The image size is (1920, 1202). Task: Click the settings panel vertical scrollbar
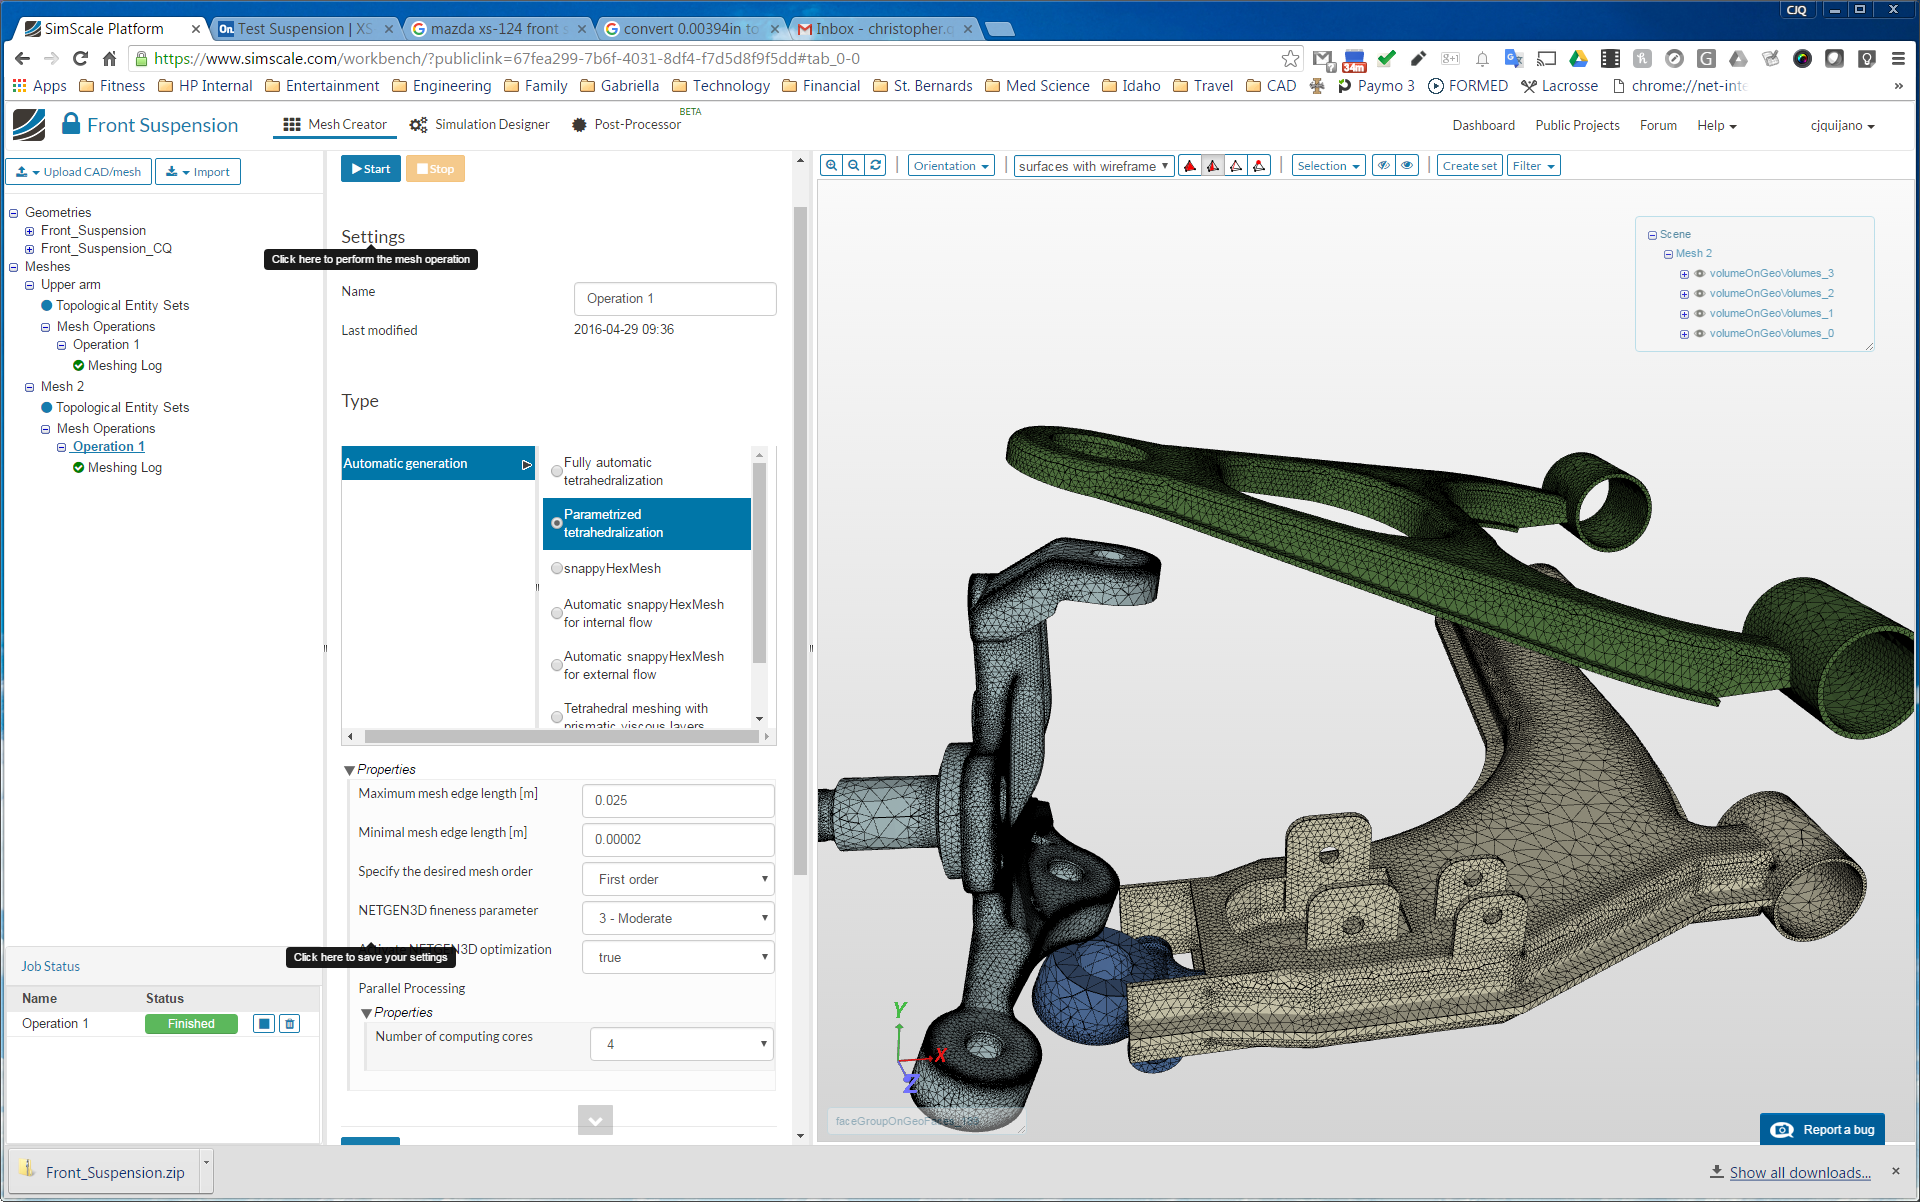click(800, 540)
